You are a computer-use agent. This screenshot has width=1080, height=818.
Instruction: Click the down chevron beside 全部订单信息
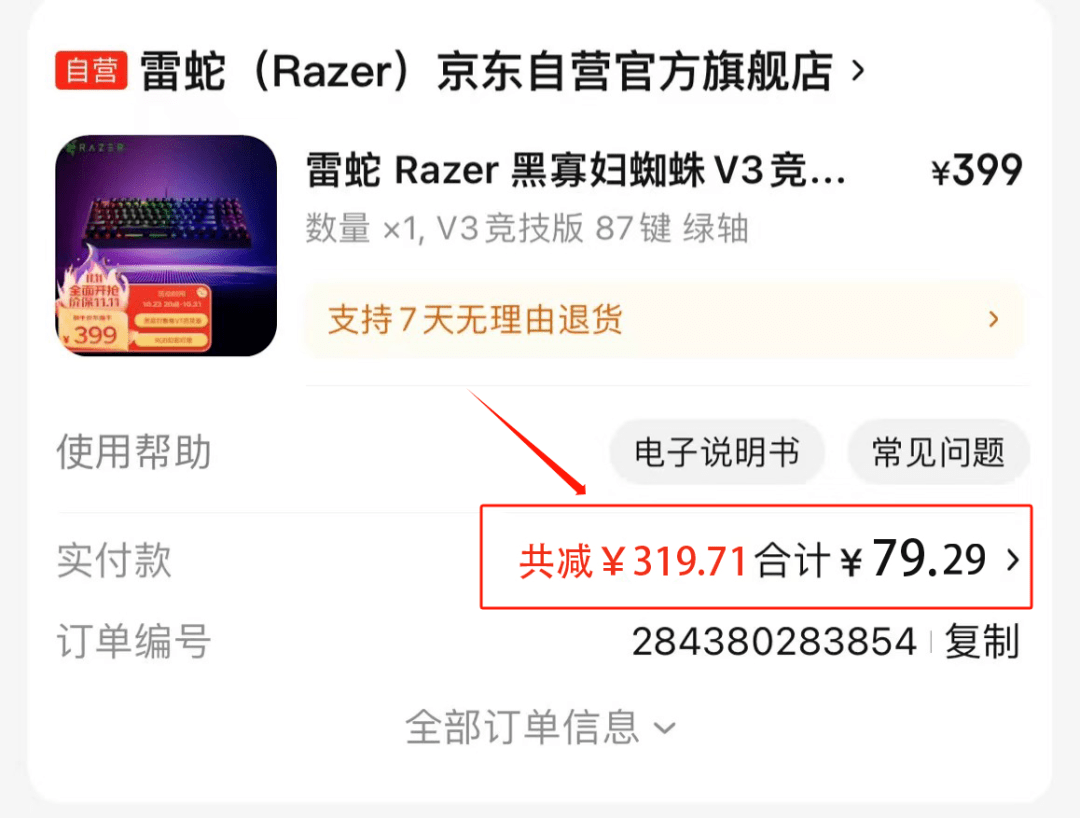point(664,728)
